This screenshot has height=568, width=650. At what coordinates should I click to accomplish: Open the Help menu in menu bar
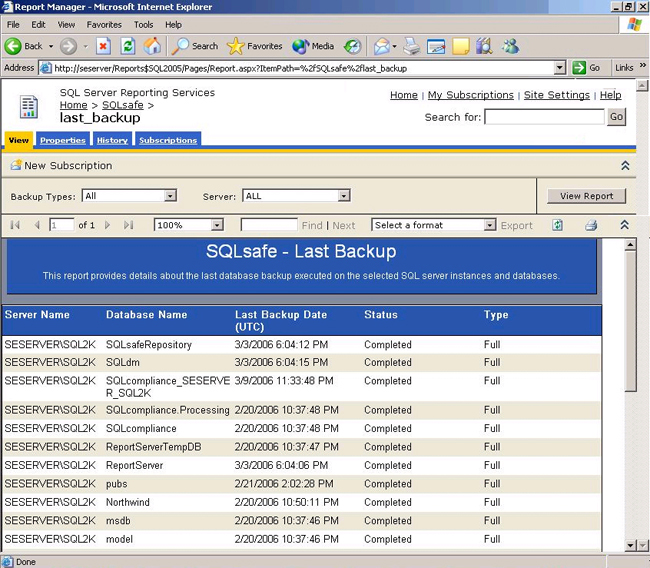coord(173,24)
